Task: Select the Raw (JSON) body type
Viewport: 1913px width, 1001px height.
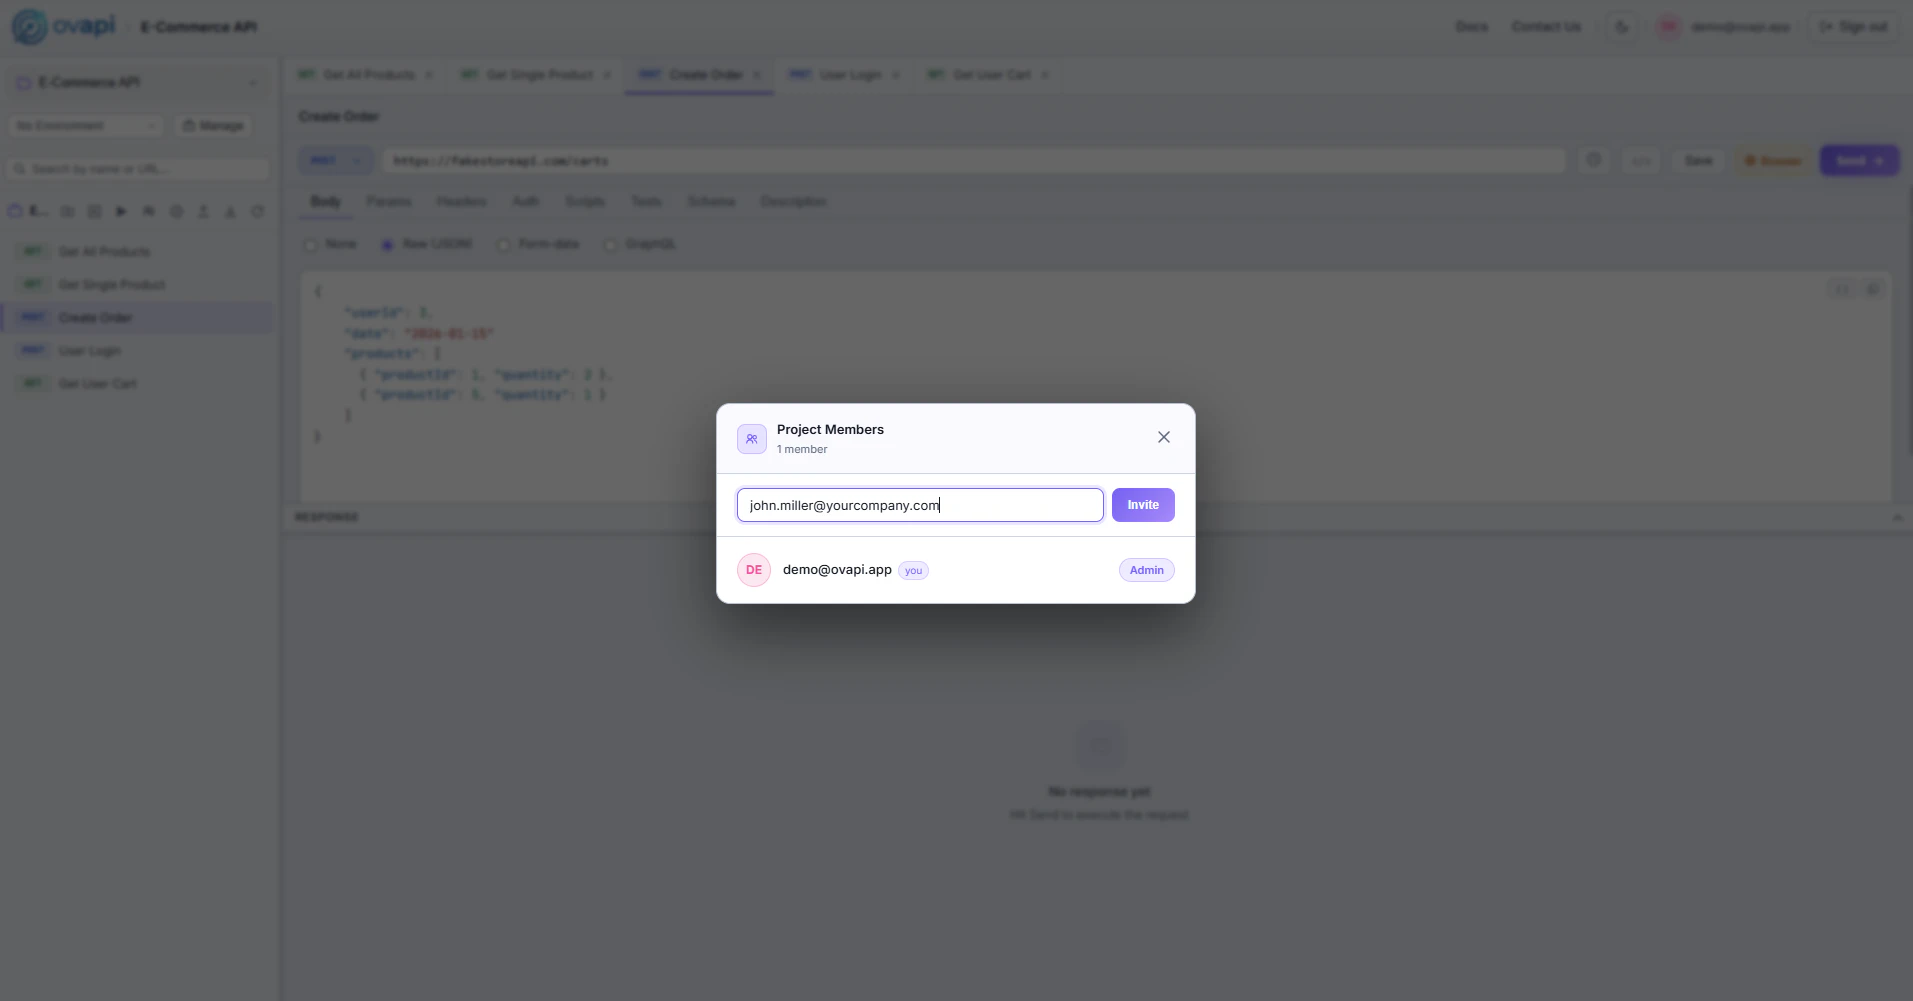Action: (x=388, y=244)
